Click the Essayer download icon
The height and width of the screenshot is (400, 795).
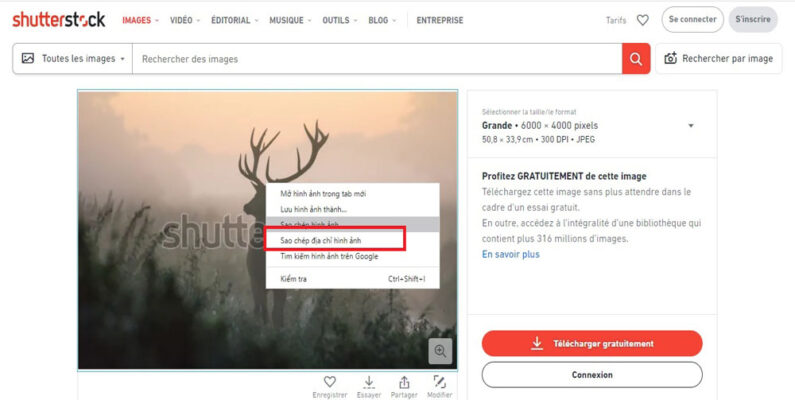tap(368, 382)
